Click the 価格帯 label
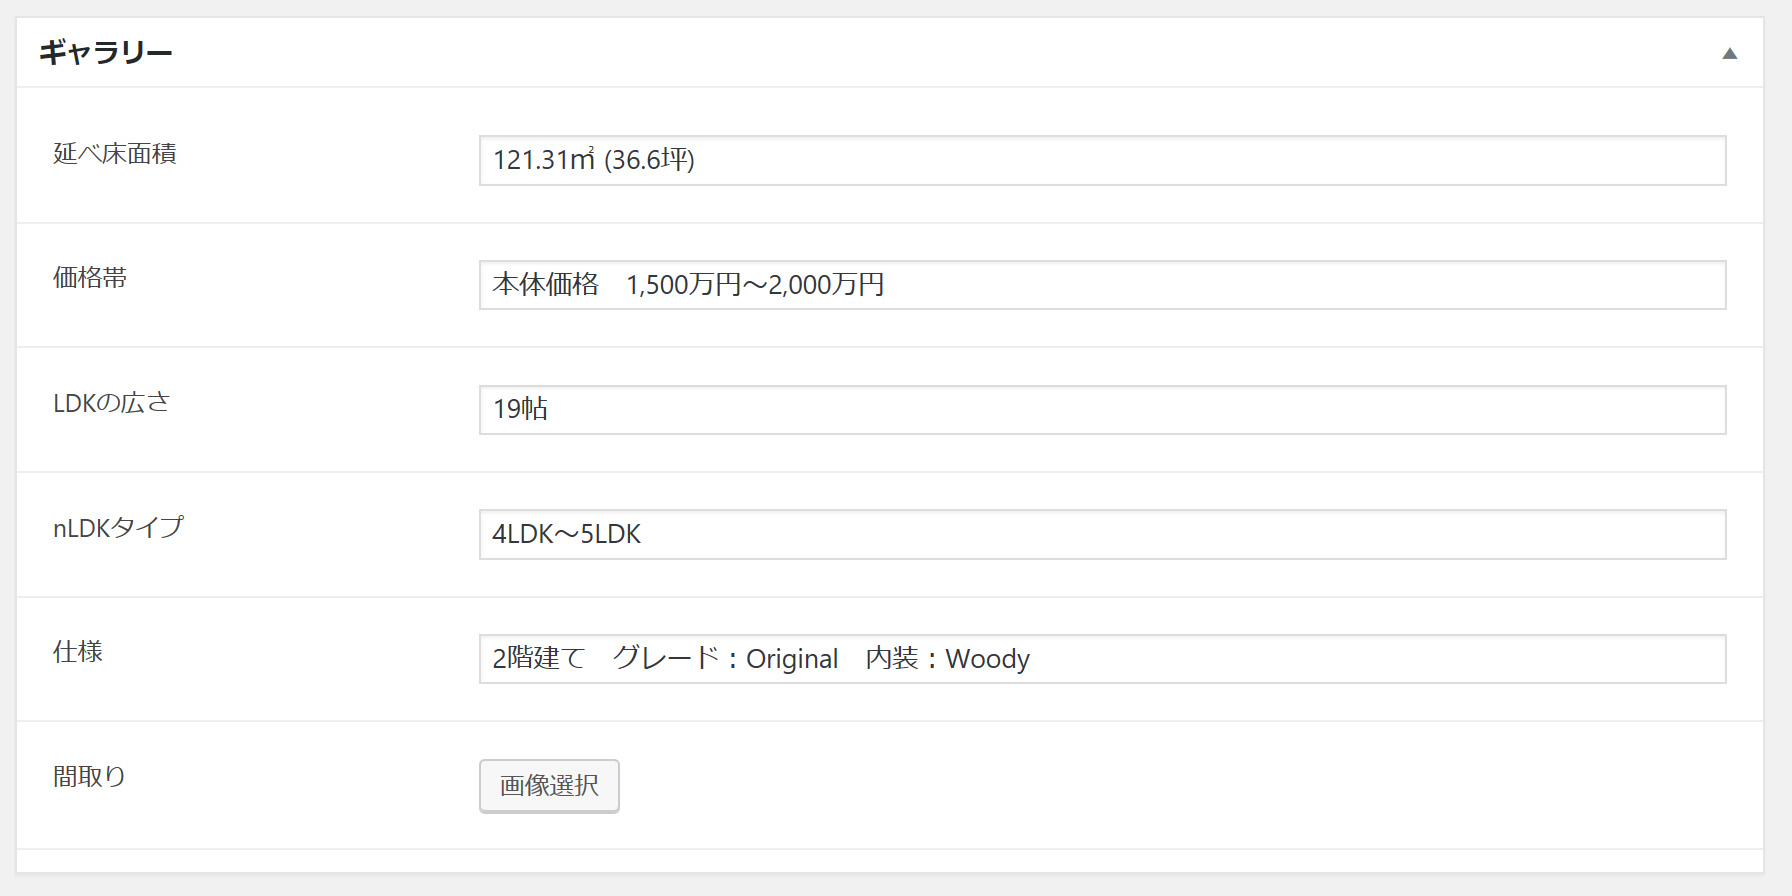Viewport: 1792px width, 896px height. point(90,278)
